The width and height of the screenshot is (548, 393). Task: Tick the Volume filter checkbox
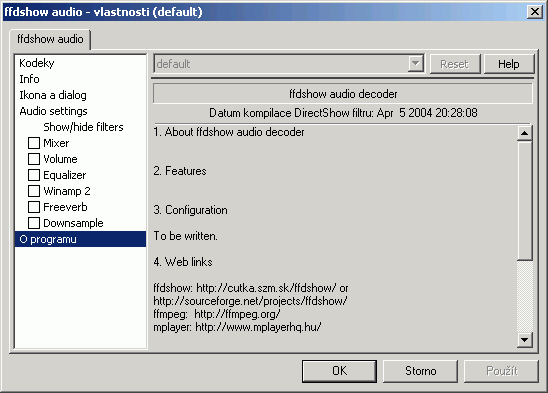[x=34, y=159]
